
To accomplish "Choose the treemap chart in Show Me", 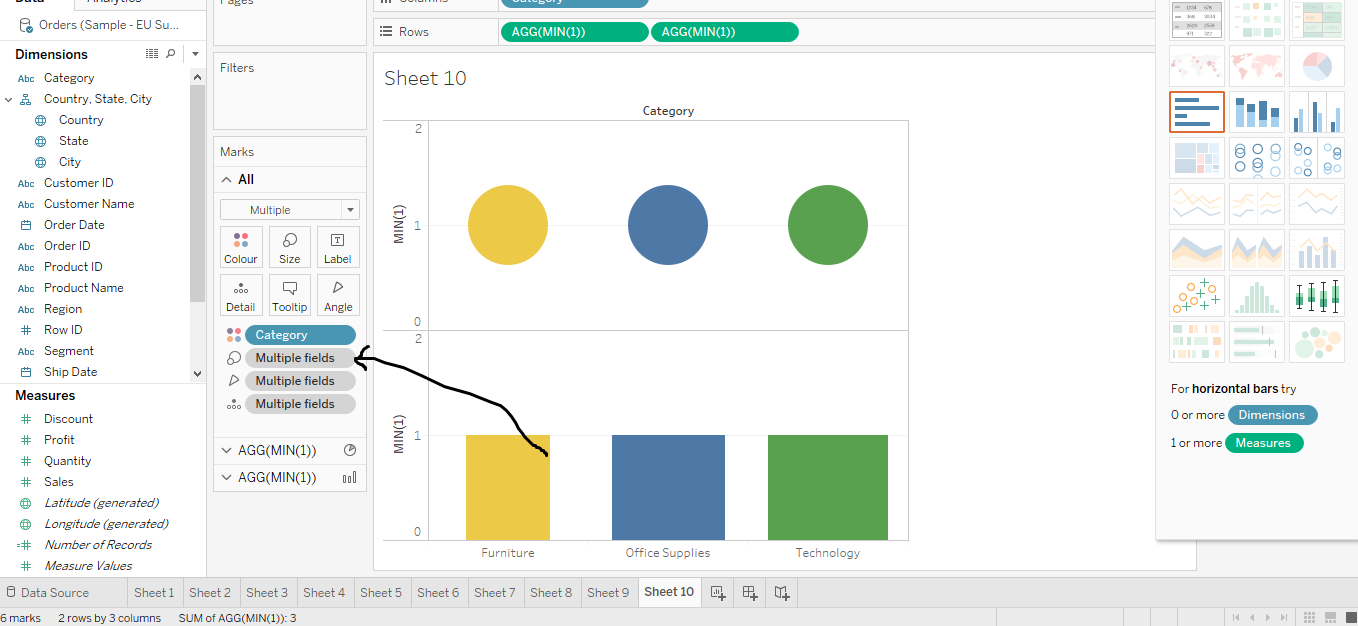I will tap(1196, 158).
